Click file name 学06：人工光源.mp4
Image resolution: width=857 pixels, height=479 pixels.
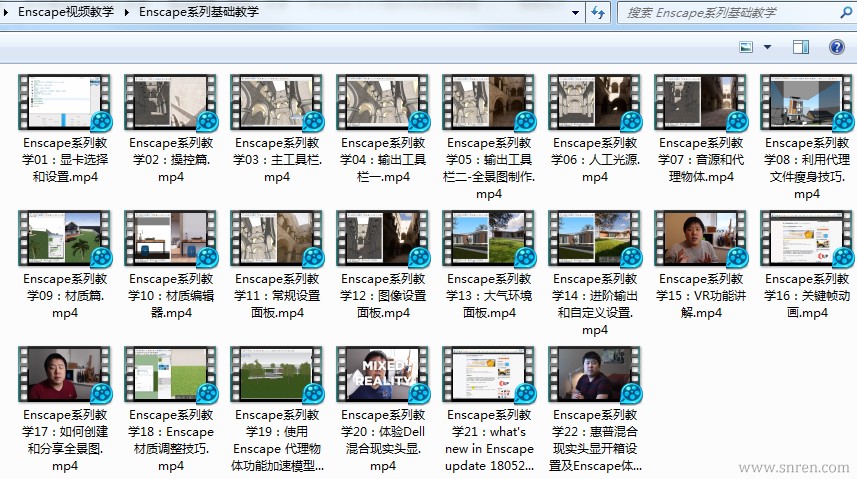click(595, 160)
